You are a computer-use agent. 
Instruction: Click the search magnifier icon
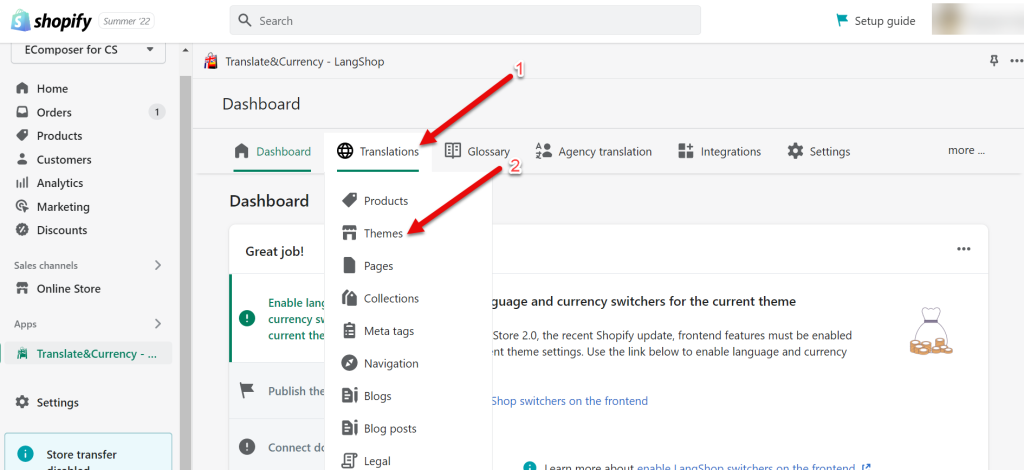point(245,21)
